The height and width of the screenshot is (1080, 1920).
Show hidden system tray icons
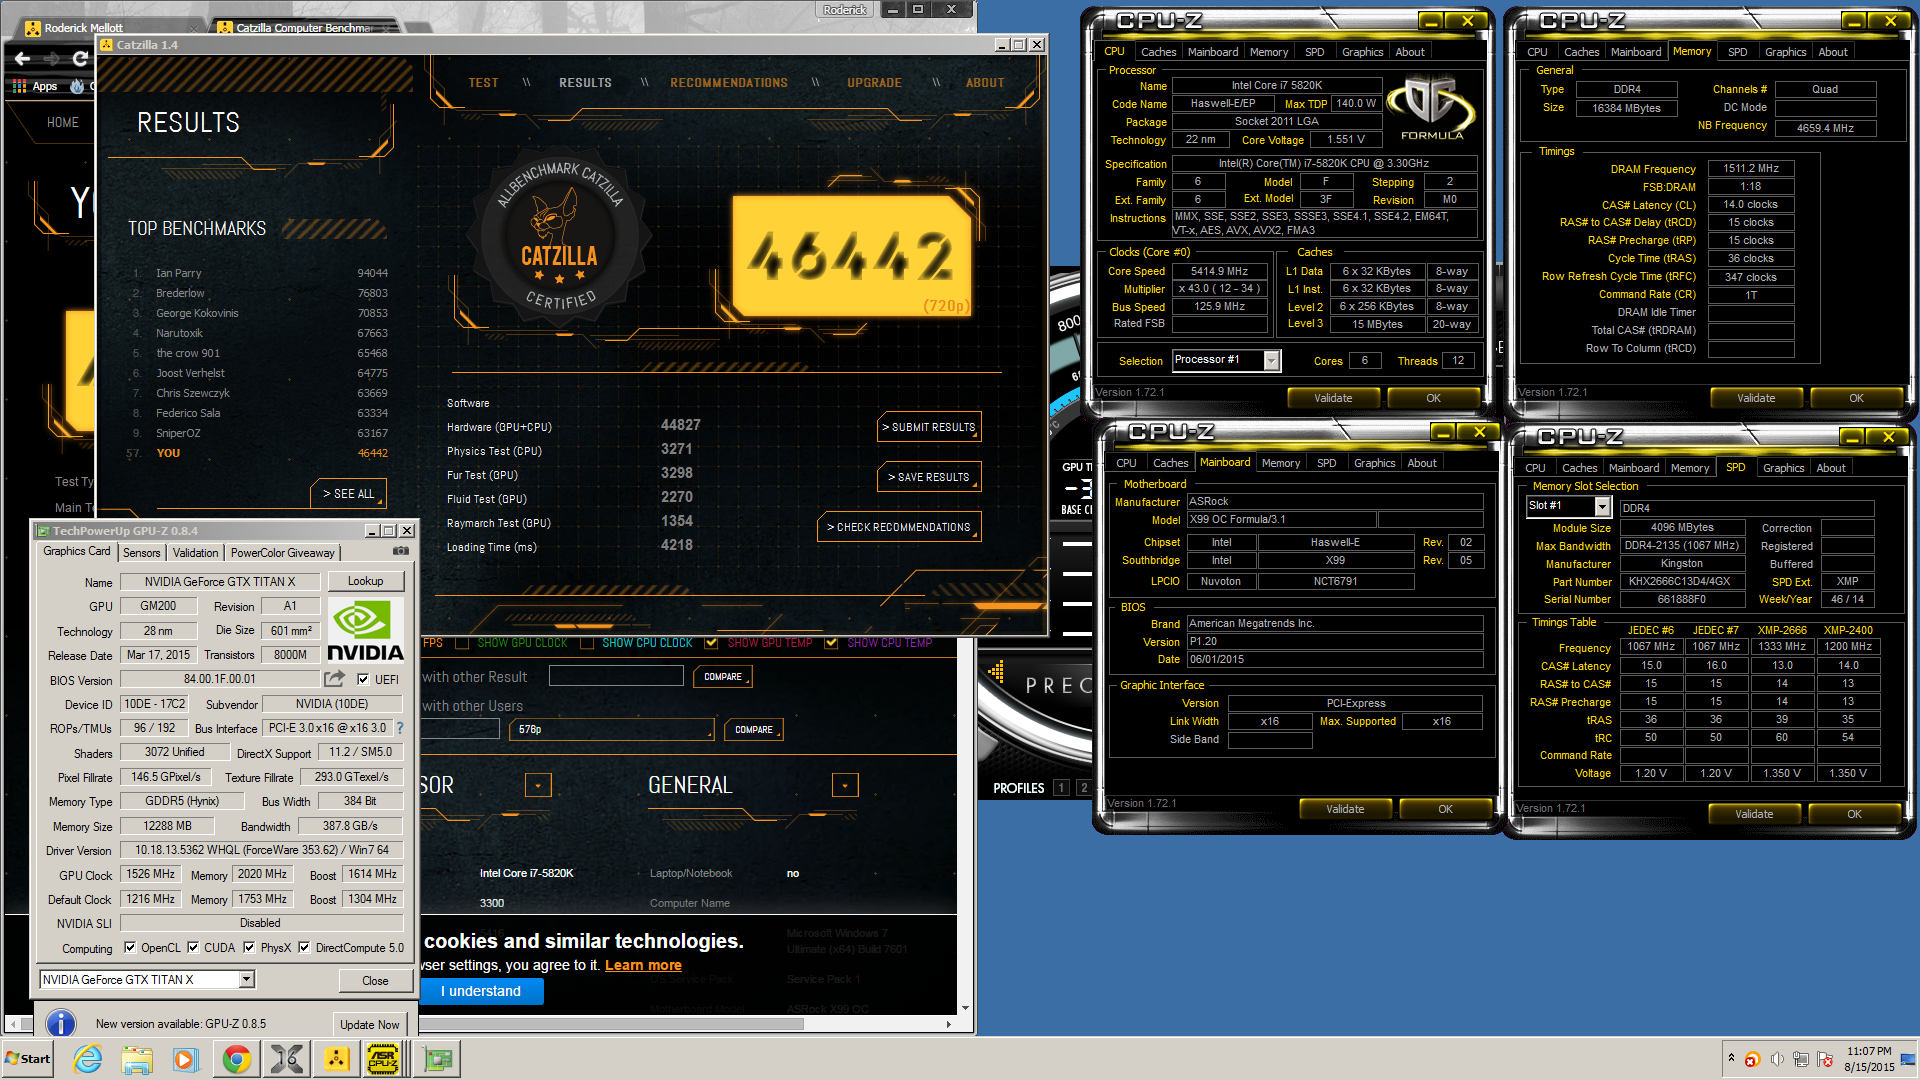(1731, 1057)
